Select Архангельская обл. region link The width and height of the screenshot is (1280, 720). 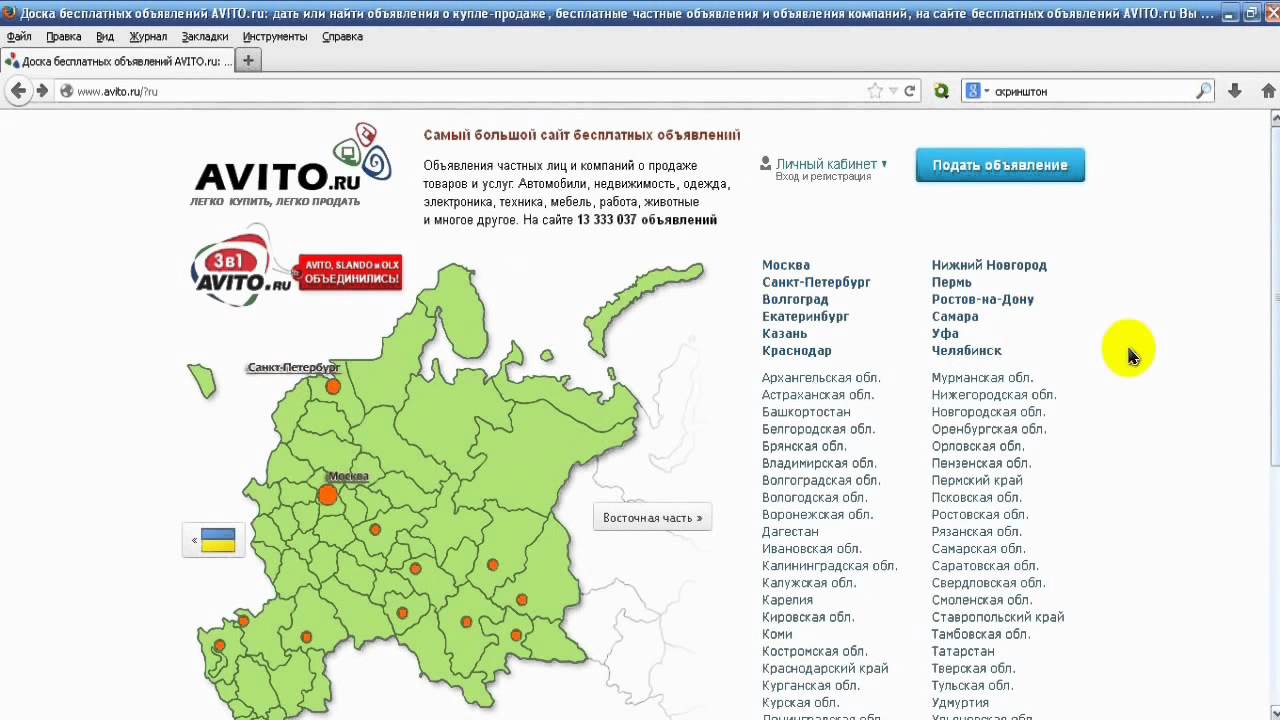821,377
